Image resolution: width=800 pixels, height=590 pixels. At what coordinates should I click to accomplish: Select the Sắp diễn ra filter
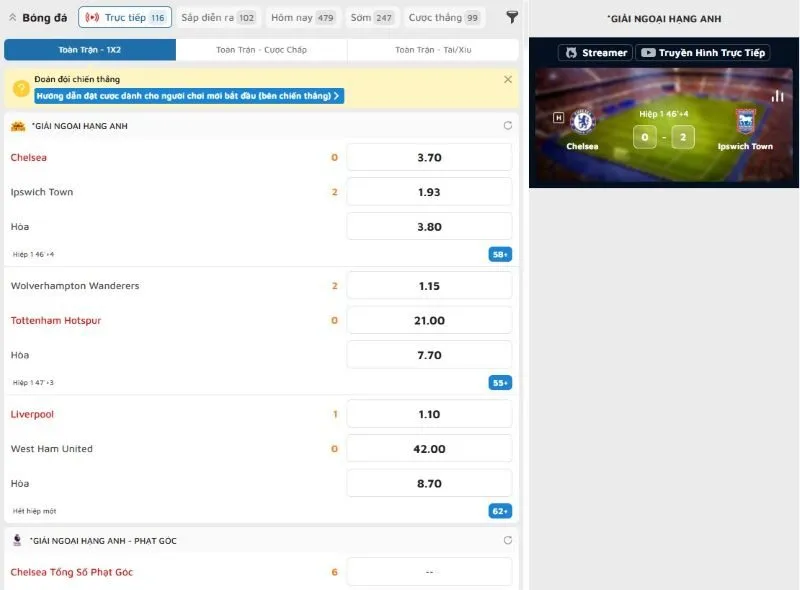[x=217, y=17]
